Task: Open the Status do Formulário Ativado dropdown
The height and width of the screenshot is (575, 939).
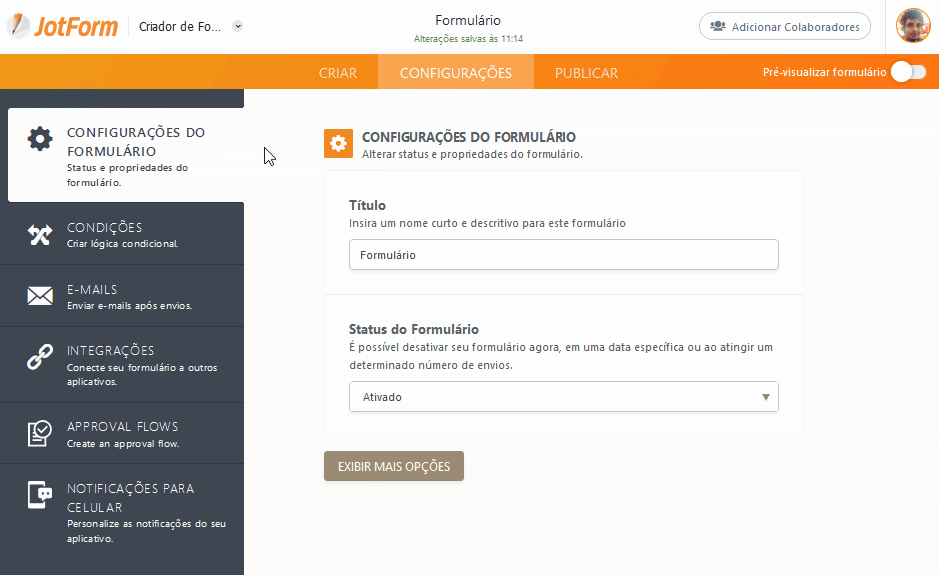Action: pyautogui.click(x=564, y=397)
